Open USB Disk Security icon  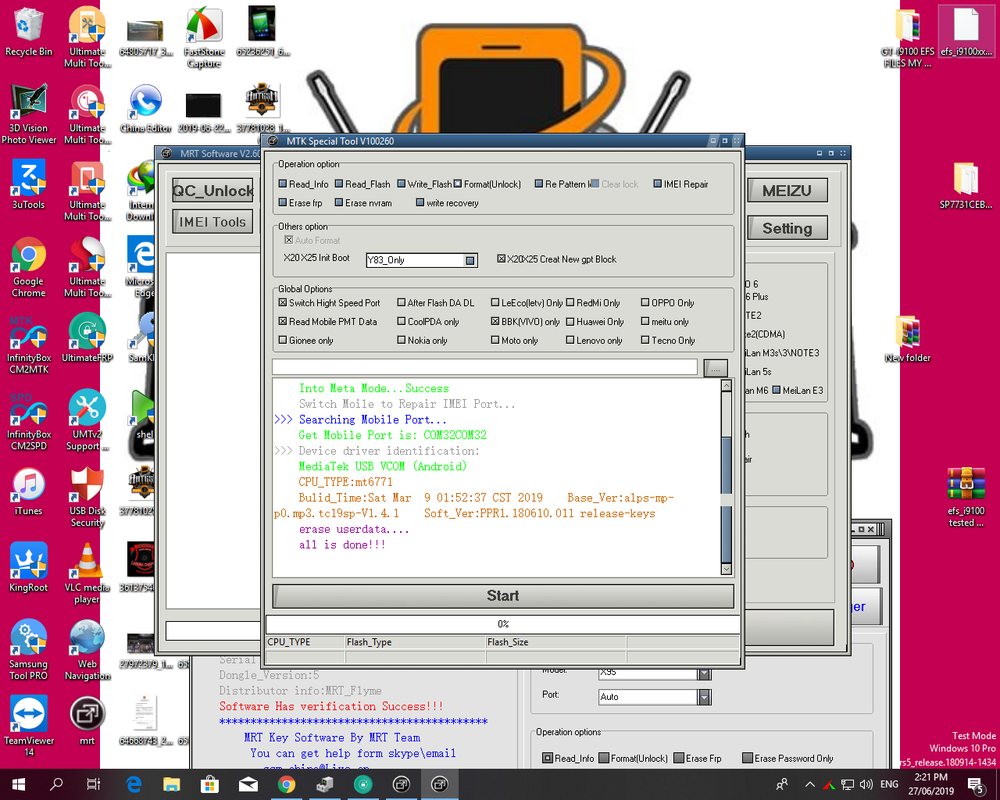click(x=87, y=496)
